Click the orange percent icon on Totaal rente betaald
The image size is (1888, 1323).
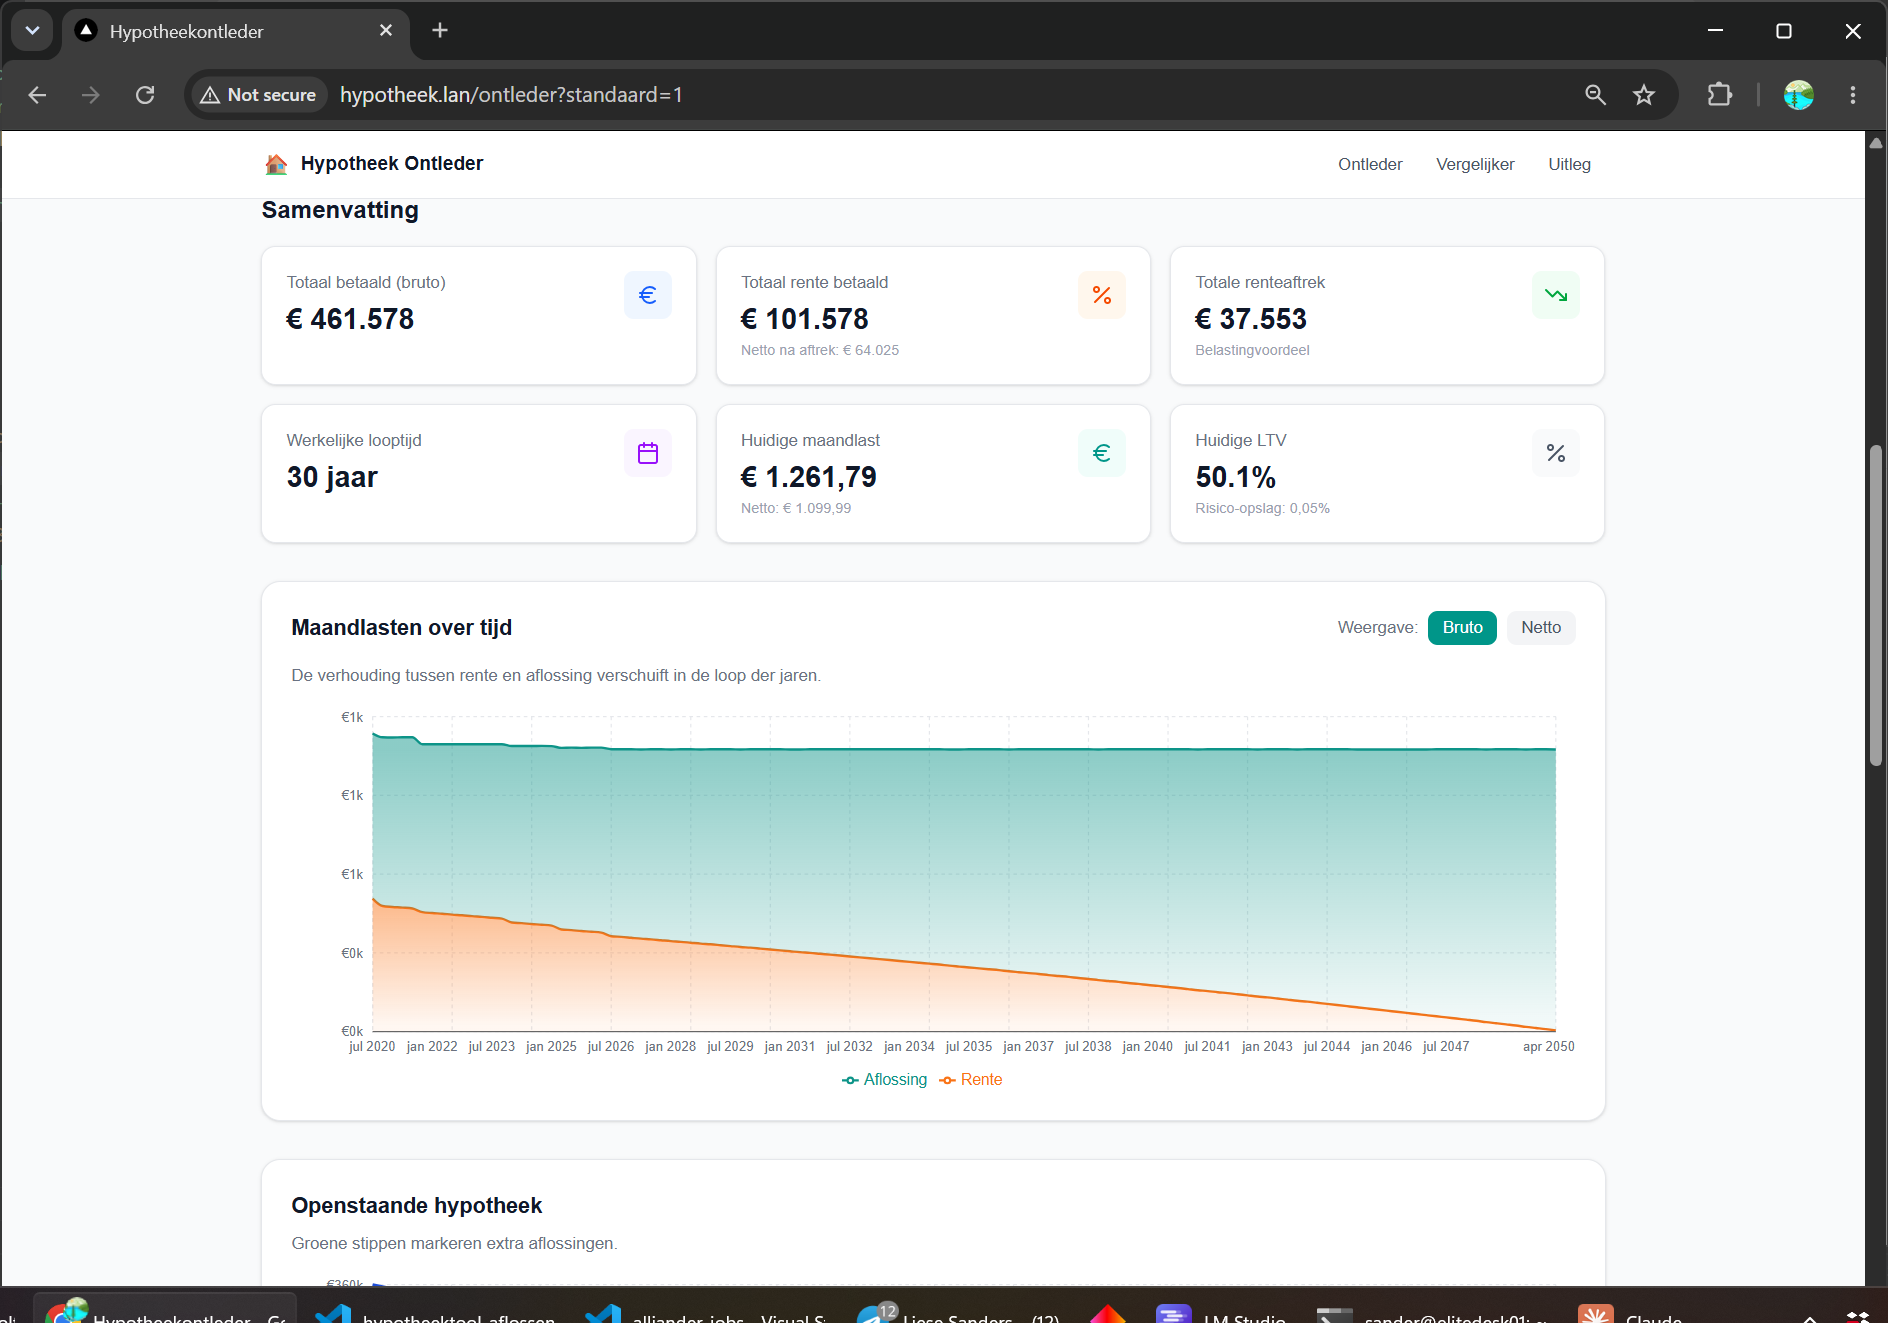point(1102,295)
